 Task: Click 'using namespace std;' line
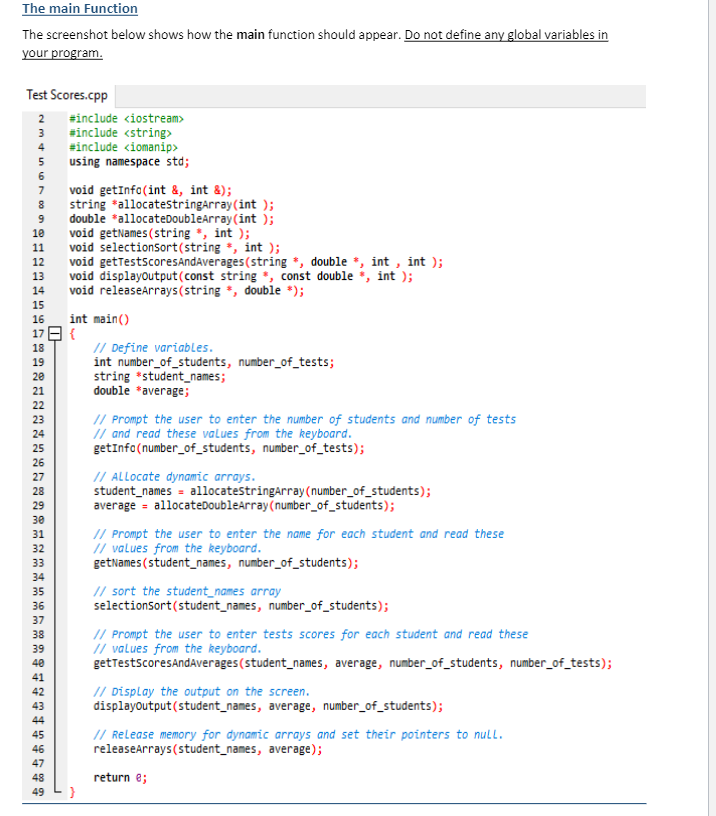(x=129, y=162)
